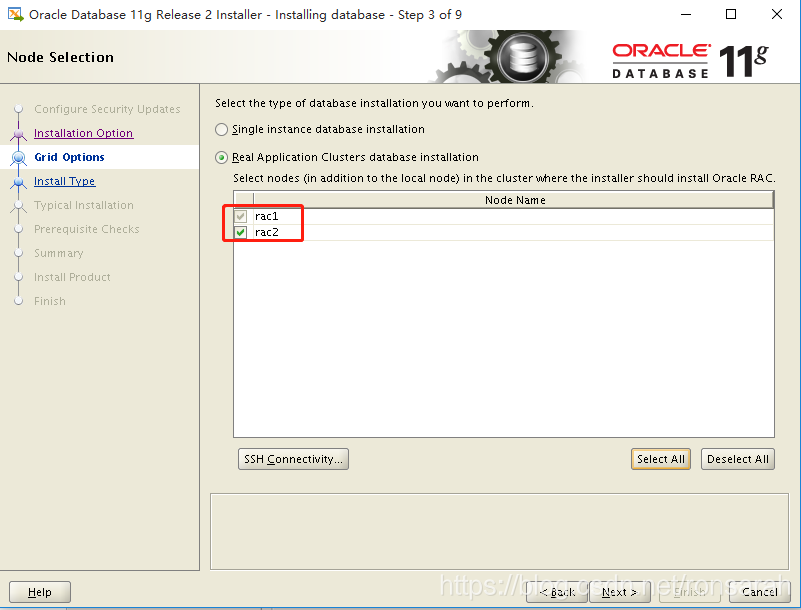Open the Help dialog
The height and width of the screenshot is (610, 801).
[39, 591]
